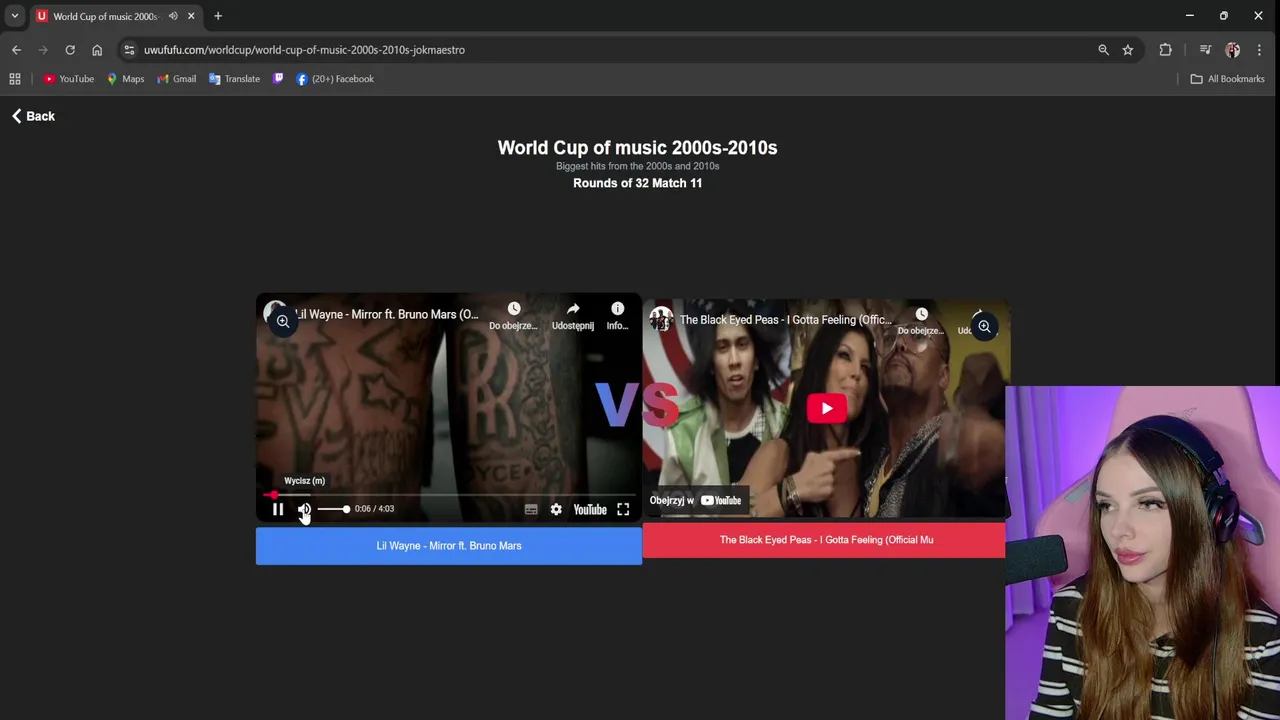Click the 0:06 / 4:03 time display

(x=374, y=509)
